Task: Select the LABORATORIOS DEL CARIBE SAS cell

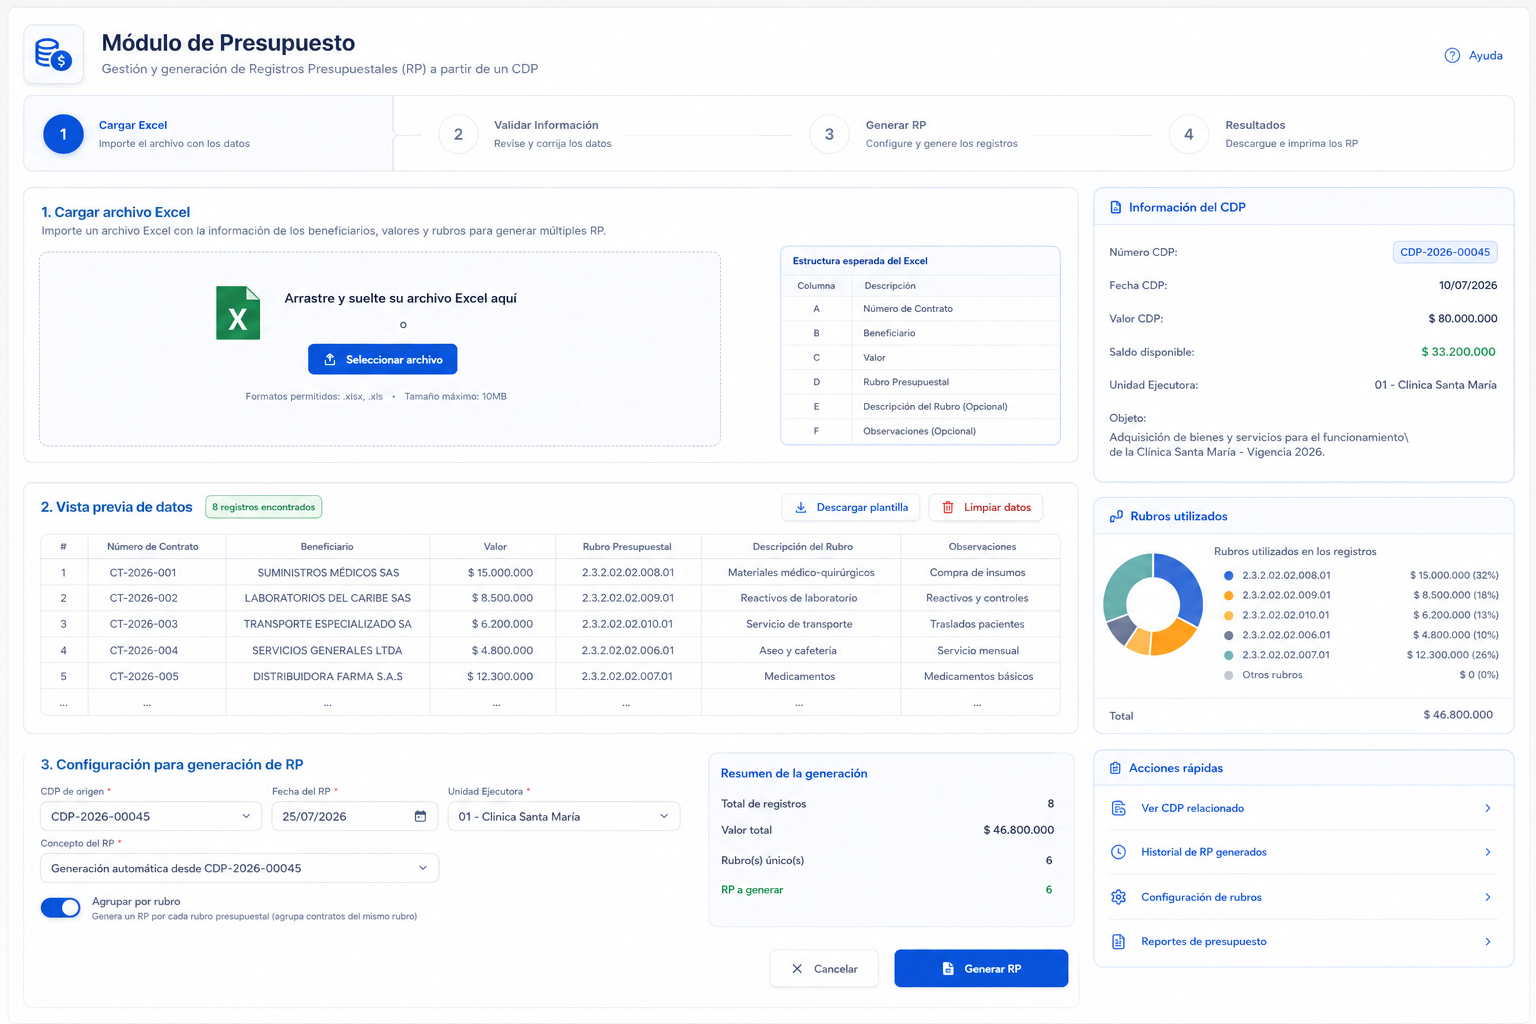Action: 328,598
